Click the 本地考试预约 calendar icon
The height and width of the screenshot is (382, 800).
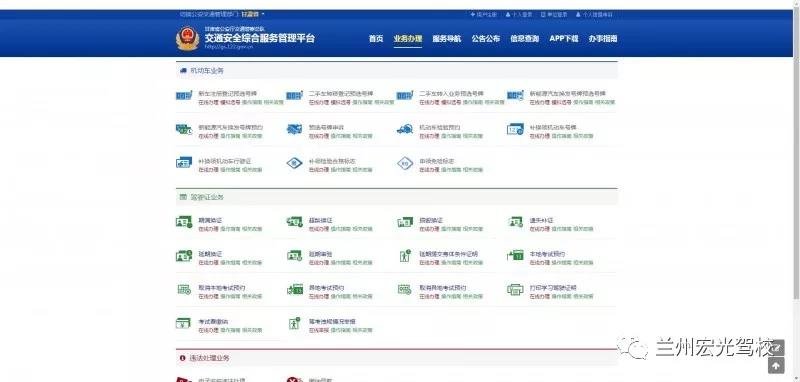[515, 256]
